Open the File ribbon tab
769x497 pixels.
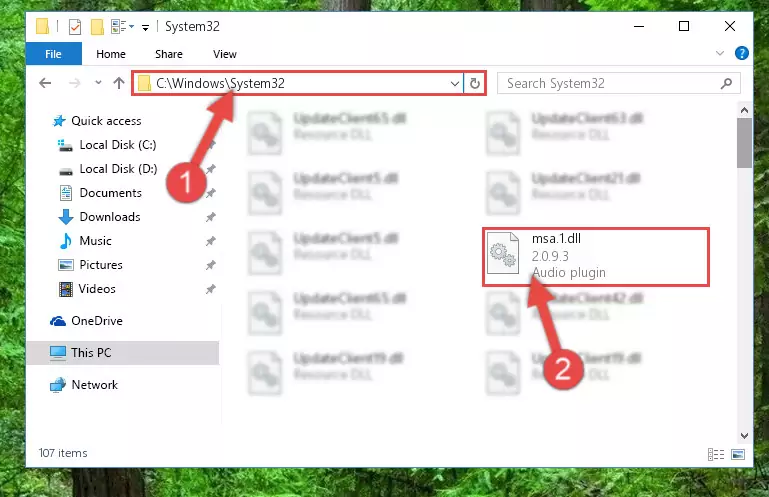tap(53, 54)
